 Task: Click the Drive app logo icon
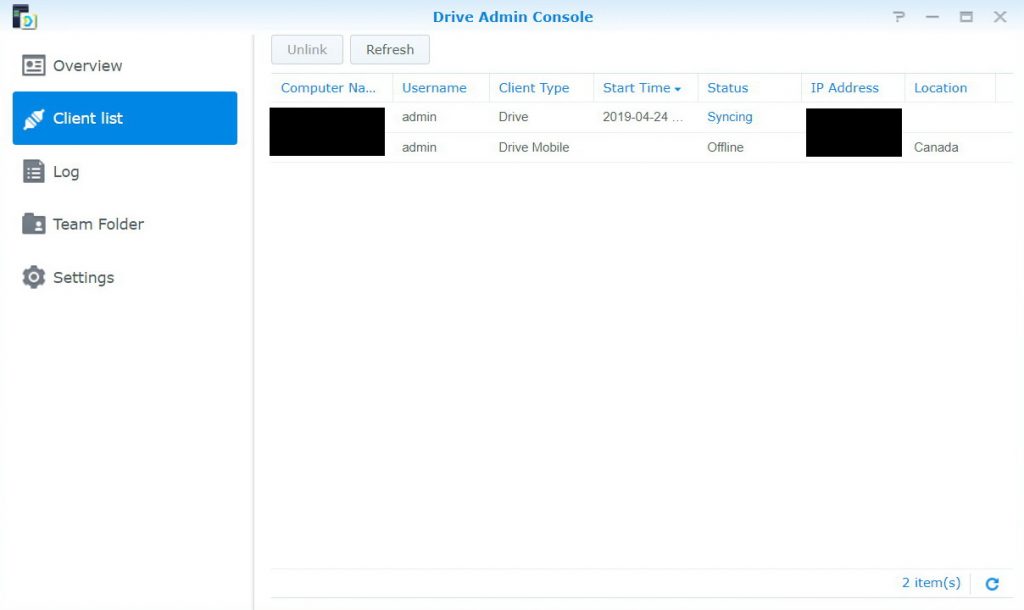(x=24, y=17)
